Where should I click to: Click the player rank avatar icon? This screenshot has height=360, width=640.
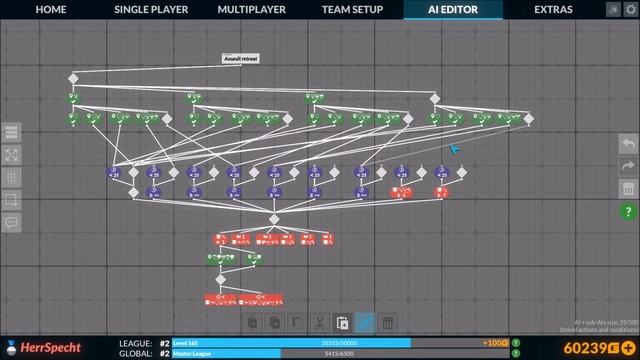[11, 348]
